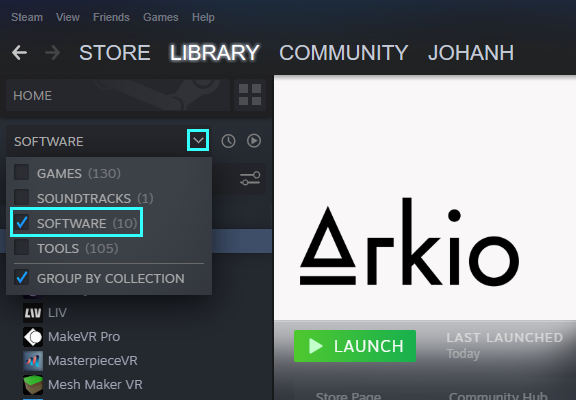Switch to the COMMUNITY tab
Screen dimensions: 576x400
point(343,53)
